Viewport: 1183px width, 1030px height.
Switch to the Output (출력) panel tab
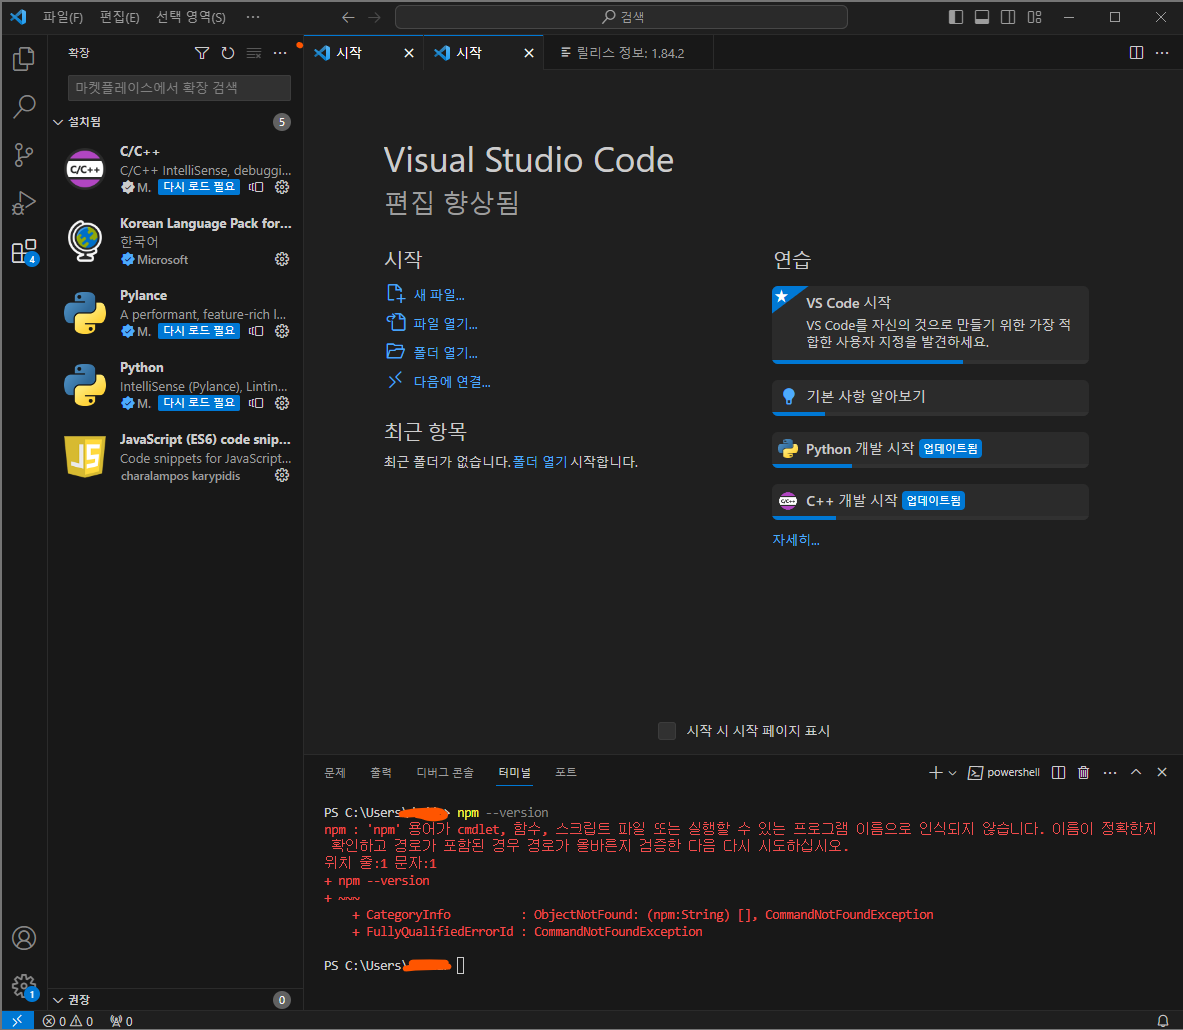pos(381,773)
